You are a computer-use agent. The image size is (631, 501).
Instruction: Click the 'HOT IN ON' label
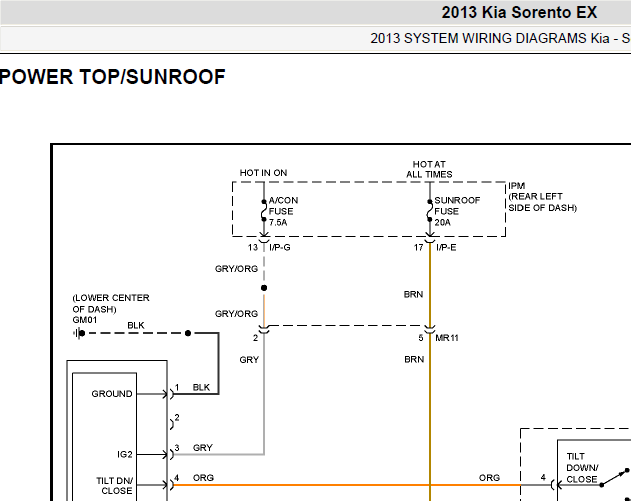pos(263,173)
